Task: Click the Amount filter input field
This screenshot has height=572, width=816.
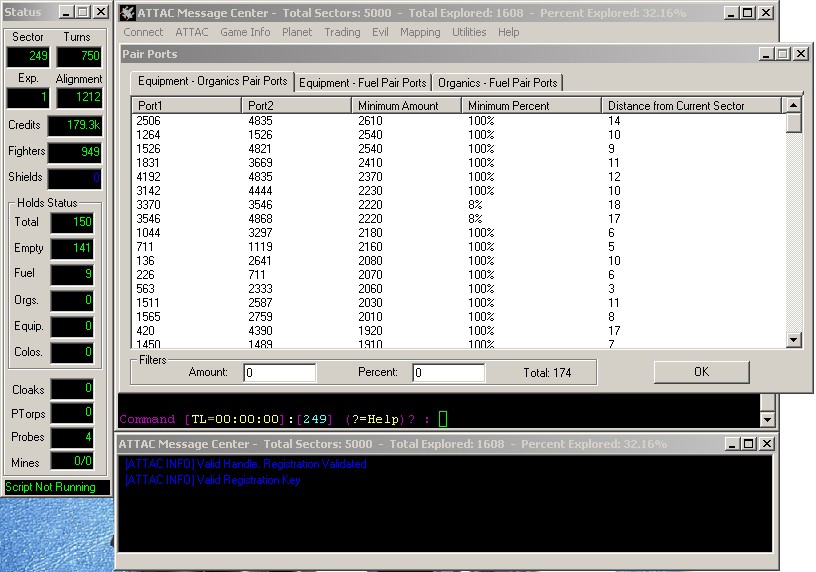Action: tap(280, 372)
